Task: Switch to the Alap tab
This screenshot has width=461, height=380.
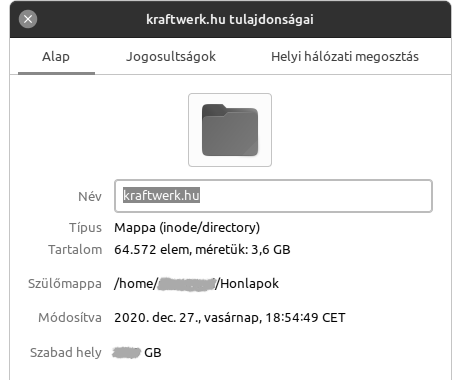Action: click(x=56, y=57)
